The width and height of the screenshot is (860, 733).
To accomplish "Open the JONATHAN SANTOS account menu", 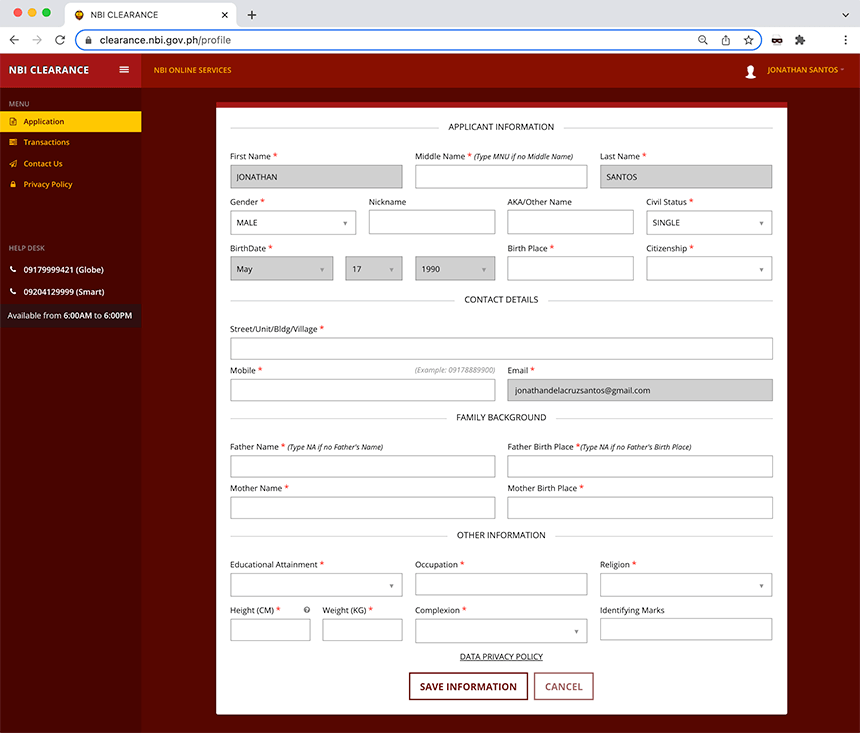I will coord(805,70).
